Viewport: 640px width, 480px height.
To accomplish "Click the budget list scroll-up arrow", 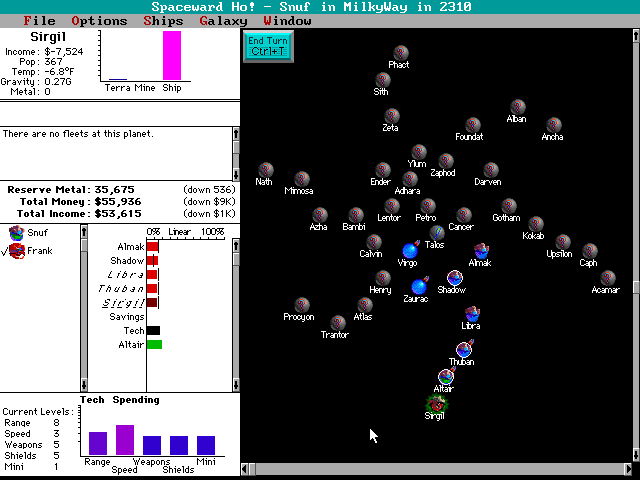I will [236, 245].
